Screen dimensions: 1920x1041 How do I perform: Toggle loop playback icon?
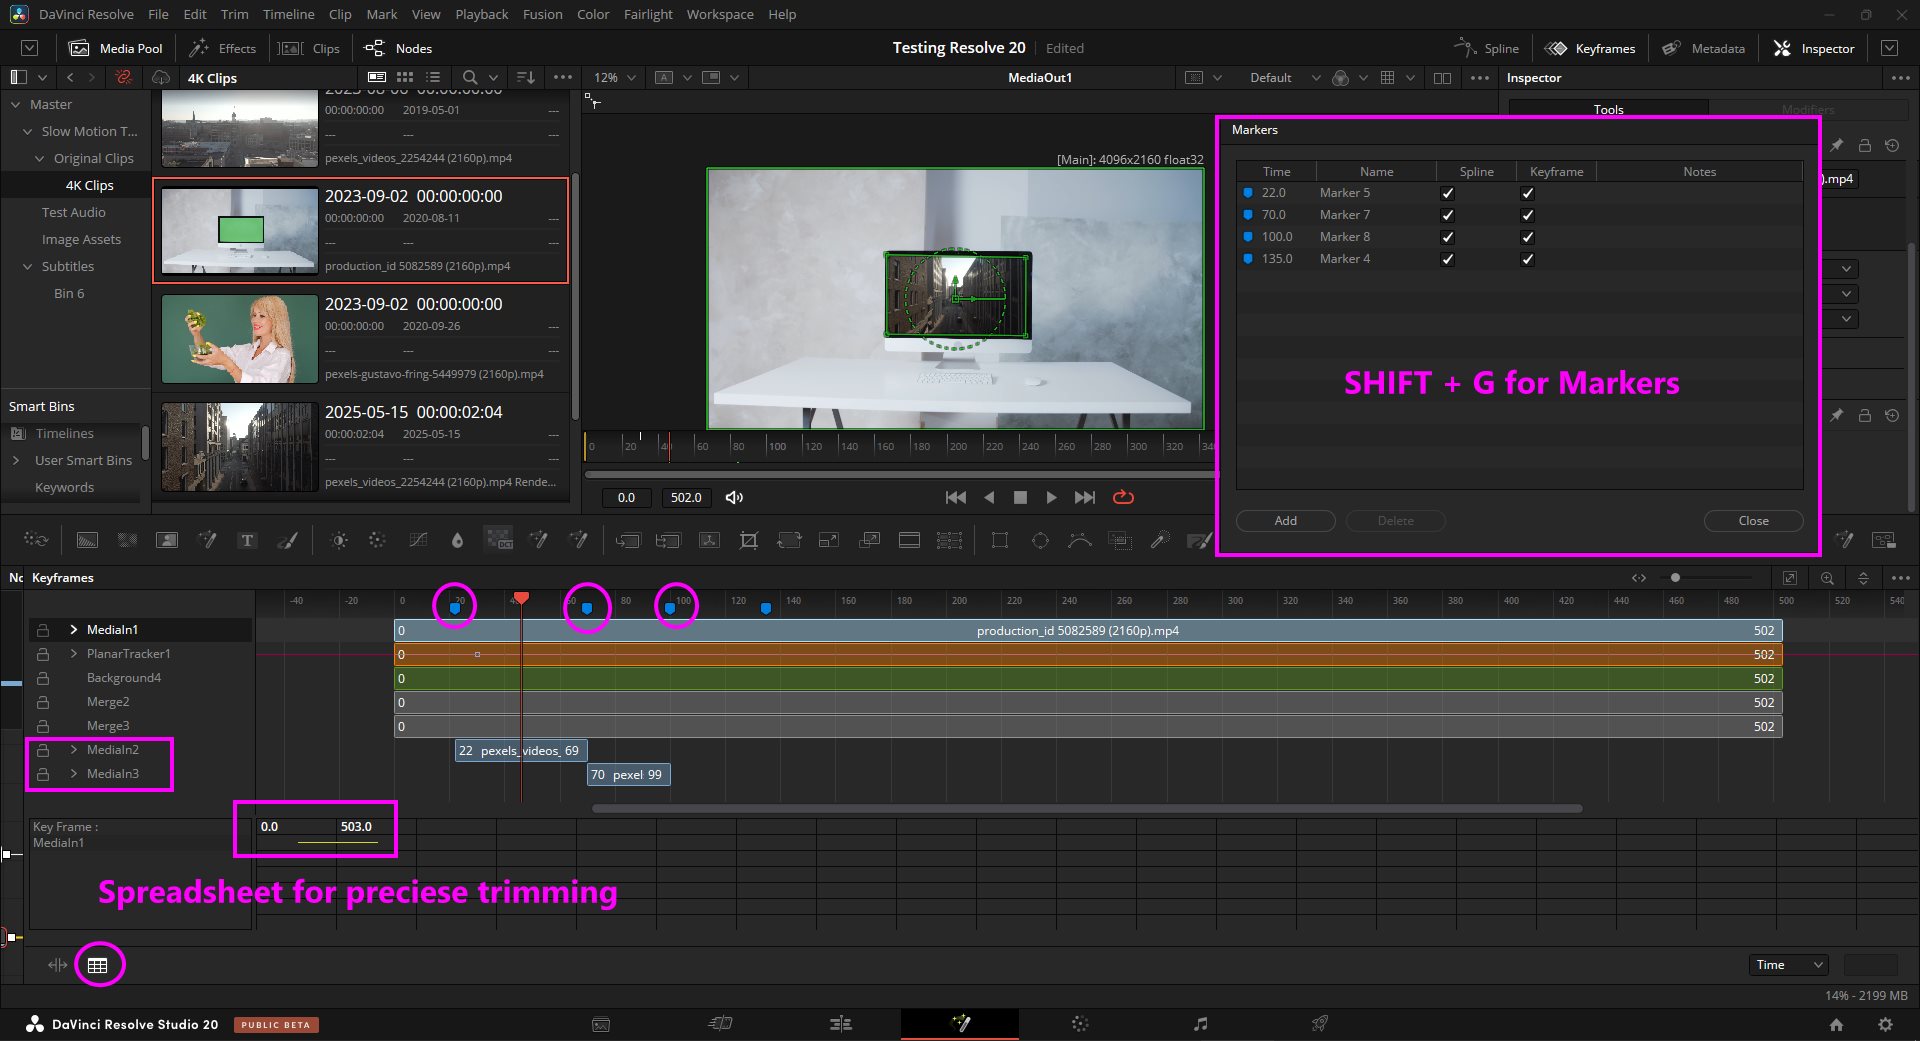pyautogui.click(x=1123, y=497)
